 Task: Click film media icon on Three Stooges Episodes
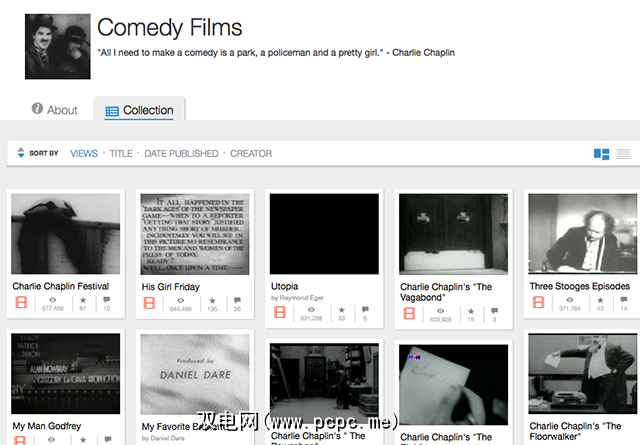538,303
